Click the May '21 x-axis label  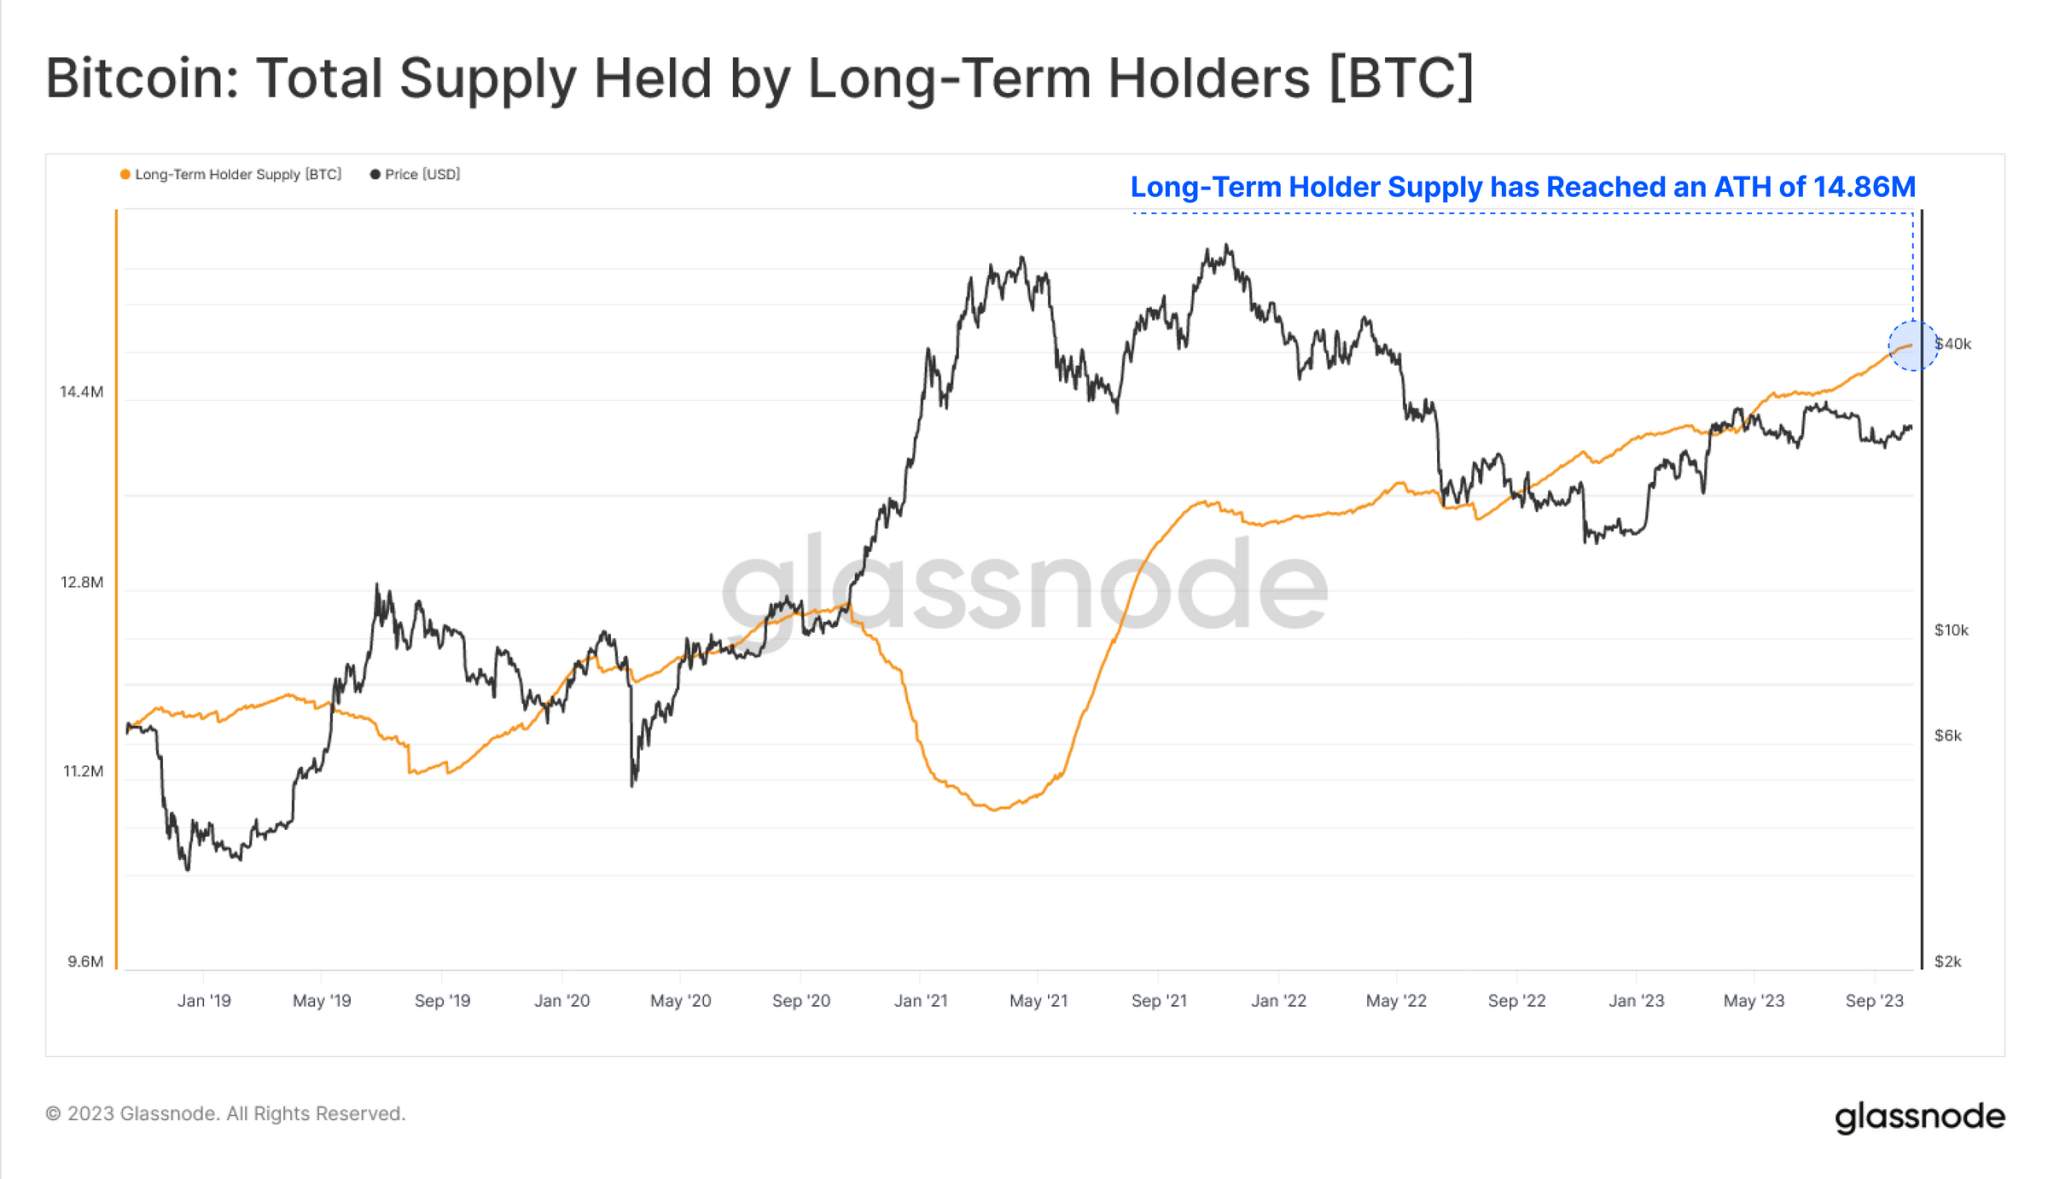[1039, 1001]
